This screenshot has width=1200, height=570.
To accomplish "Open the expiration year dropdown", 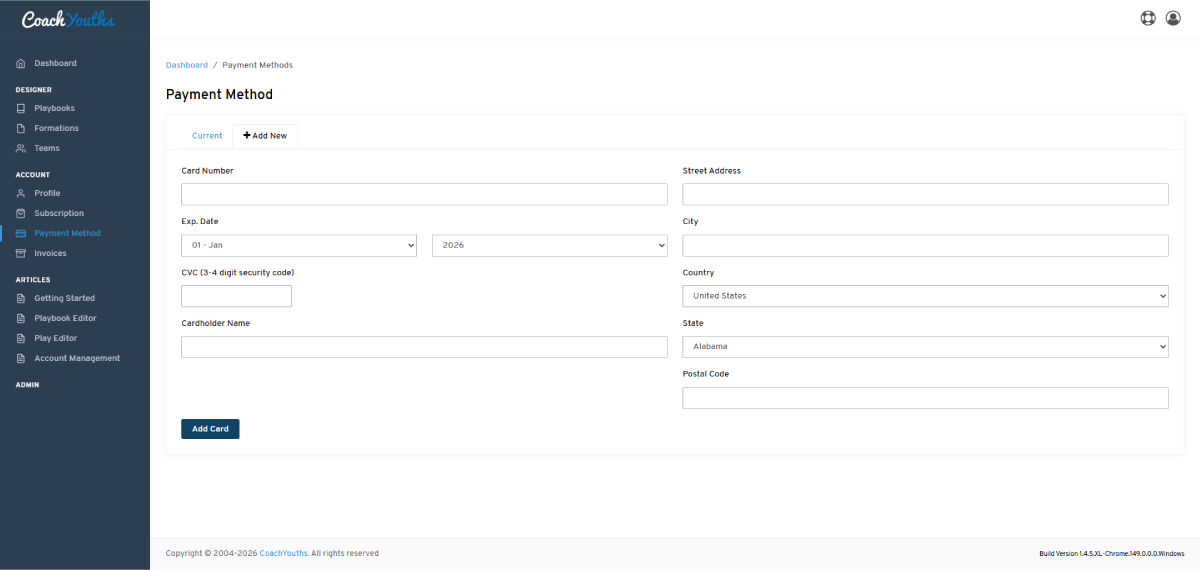I will pos(549,245).
